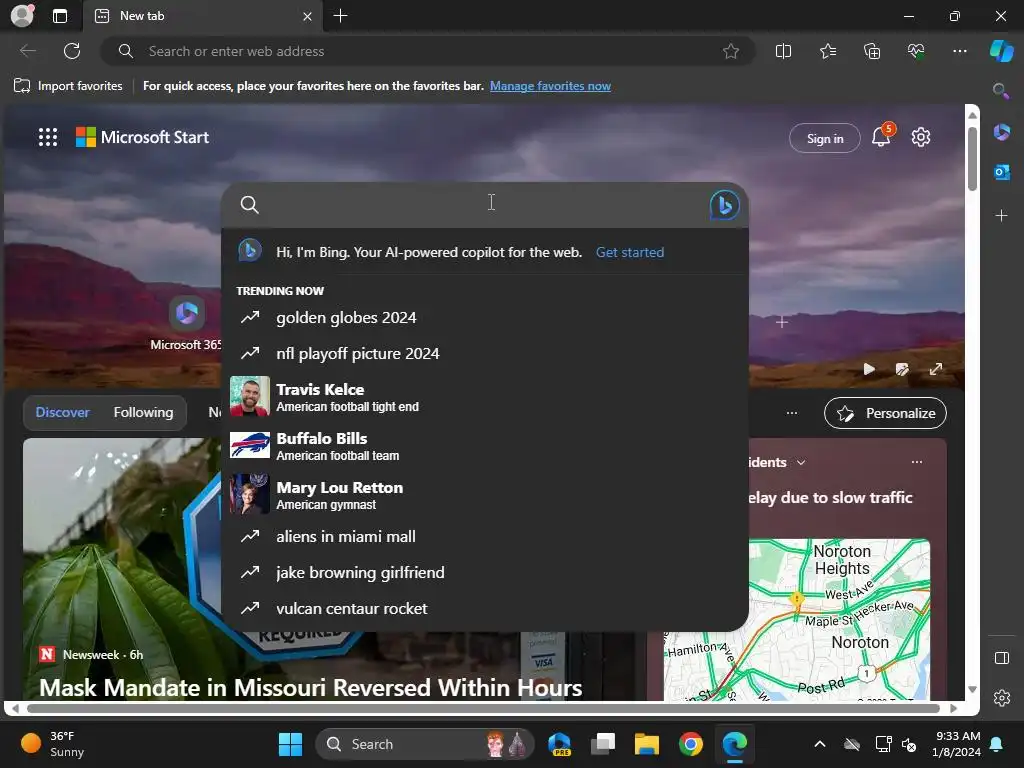
Task: Open File Explorer from taskbar
Action: [647, 744]
